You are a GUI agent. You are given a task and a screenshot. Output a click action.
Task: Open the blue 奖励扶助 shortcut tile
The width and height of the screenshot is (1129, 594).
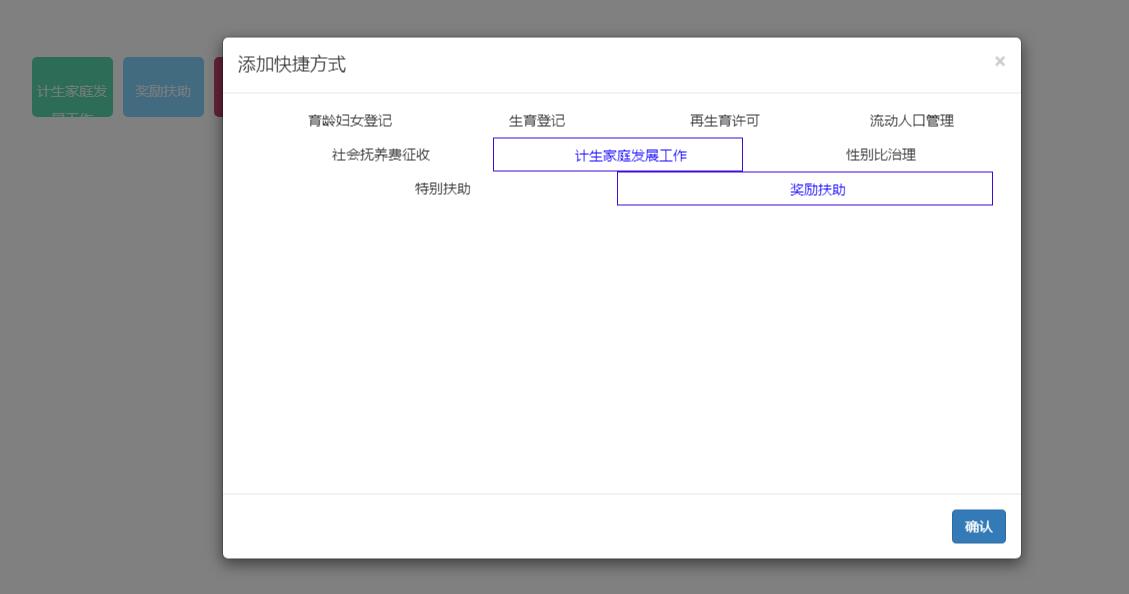click(x=163, y=87)
